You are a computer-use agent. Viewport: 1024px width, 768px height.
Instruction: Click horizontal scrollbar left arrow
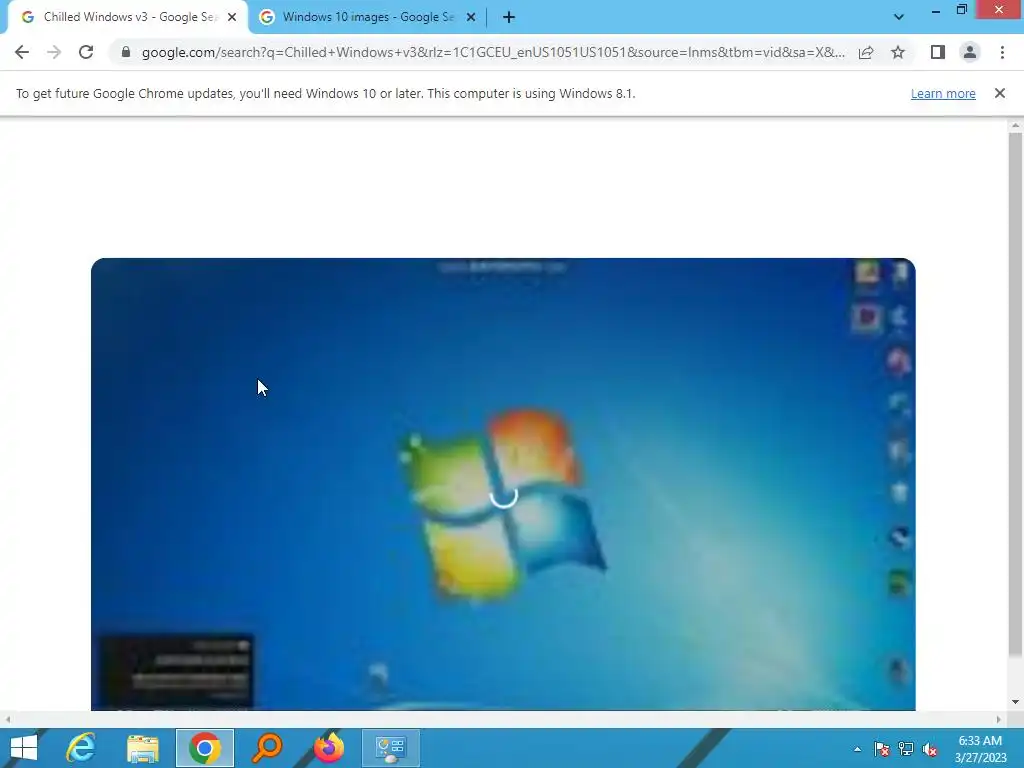[x=8, y=719]
